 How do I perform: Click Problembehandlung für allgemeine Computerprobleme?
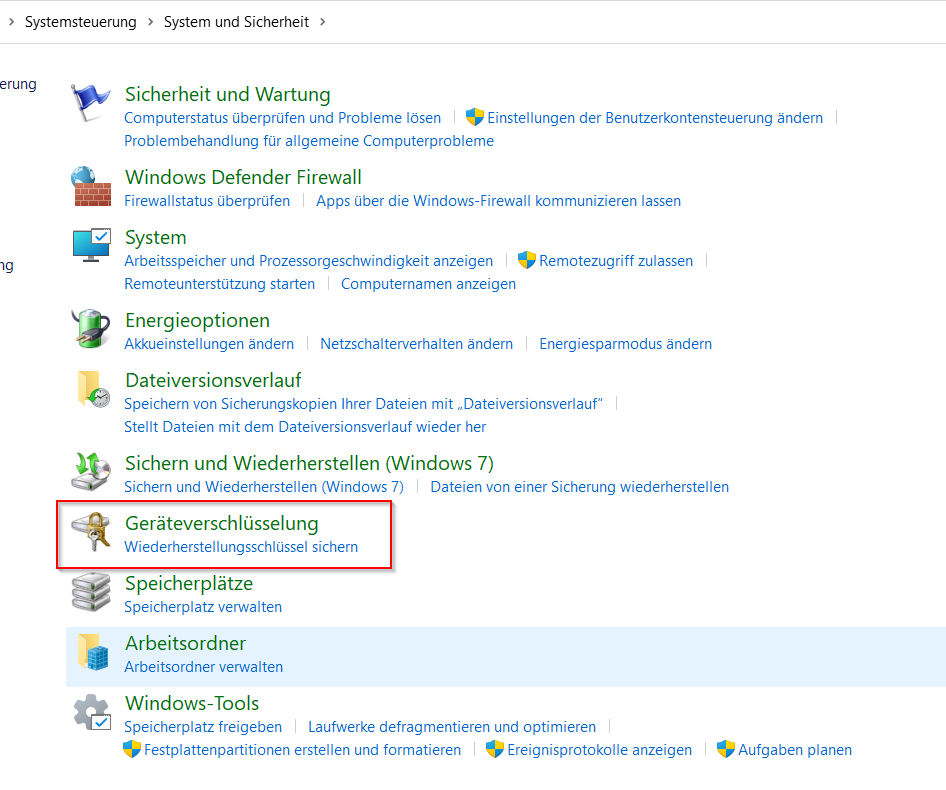click(309, 141)
